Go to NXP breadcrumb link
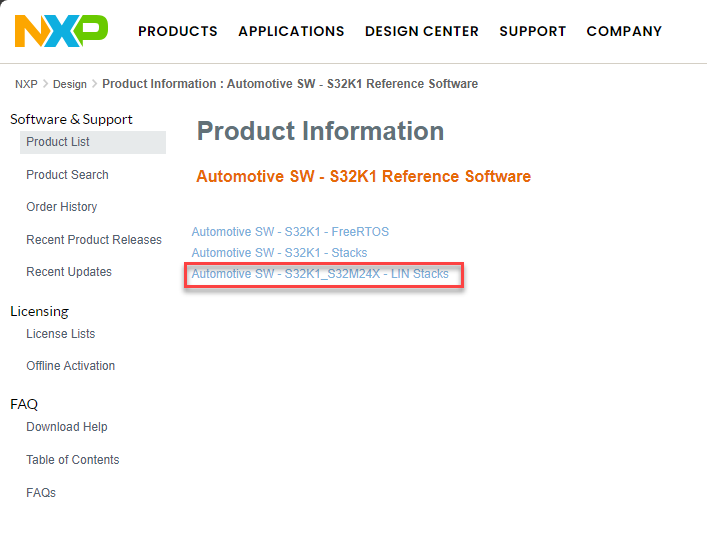This screenshot has width=707, height=538. [x=26, y=84]
